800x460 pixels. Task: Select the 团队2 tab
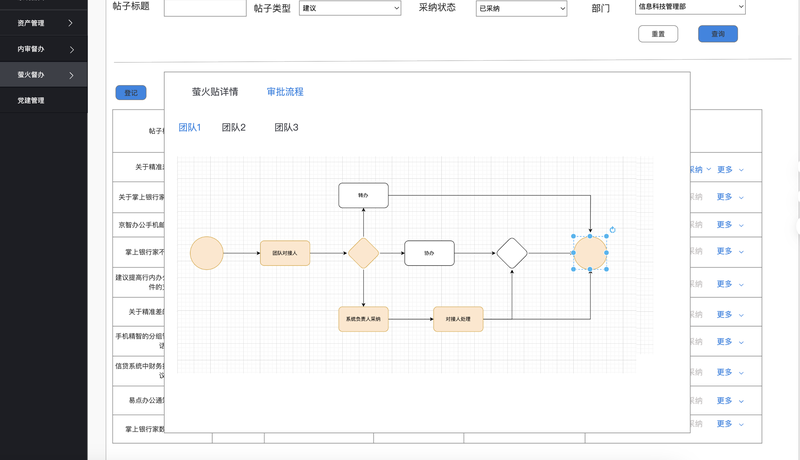click(x=234, y=127)
